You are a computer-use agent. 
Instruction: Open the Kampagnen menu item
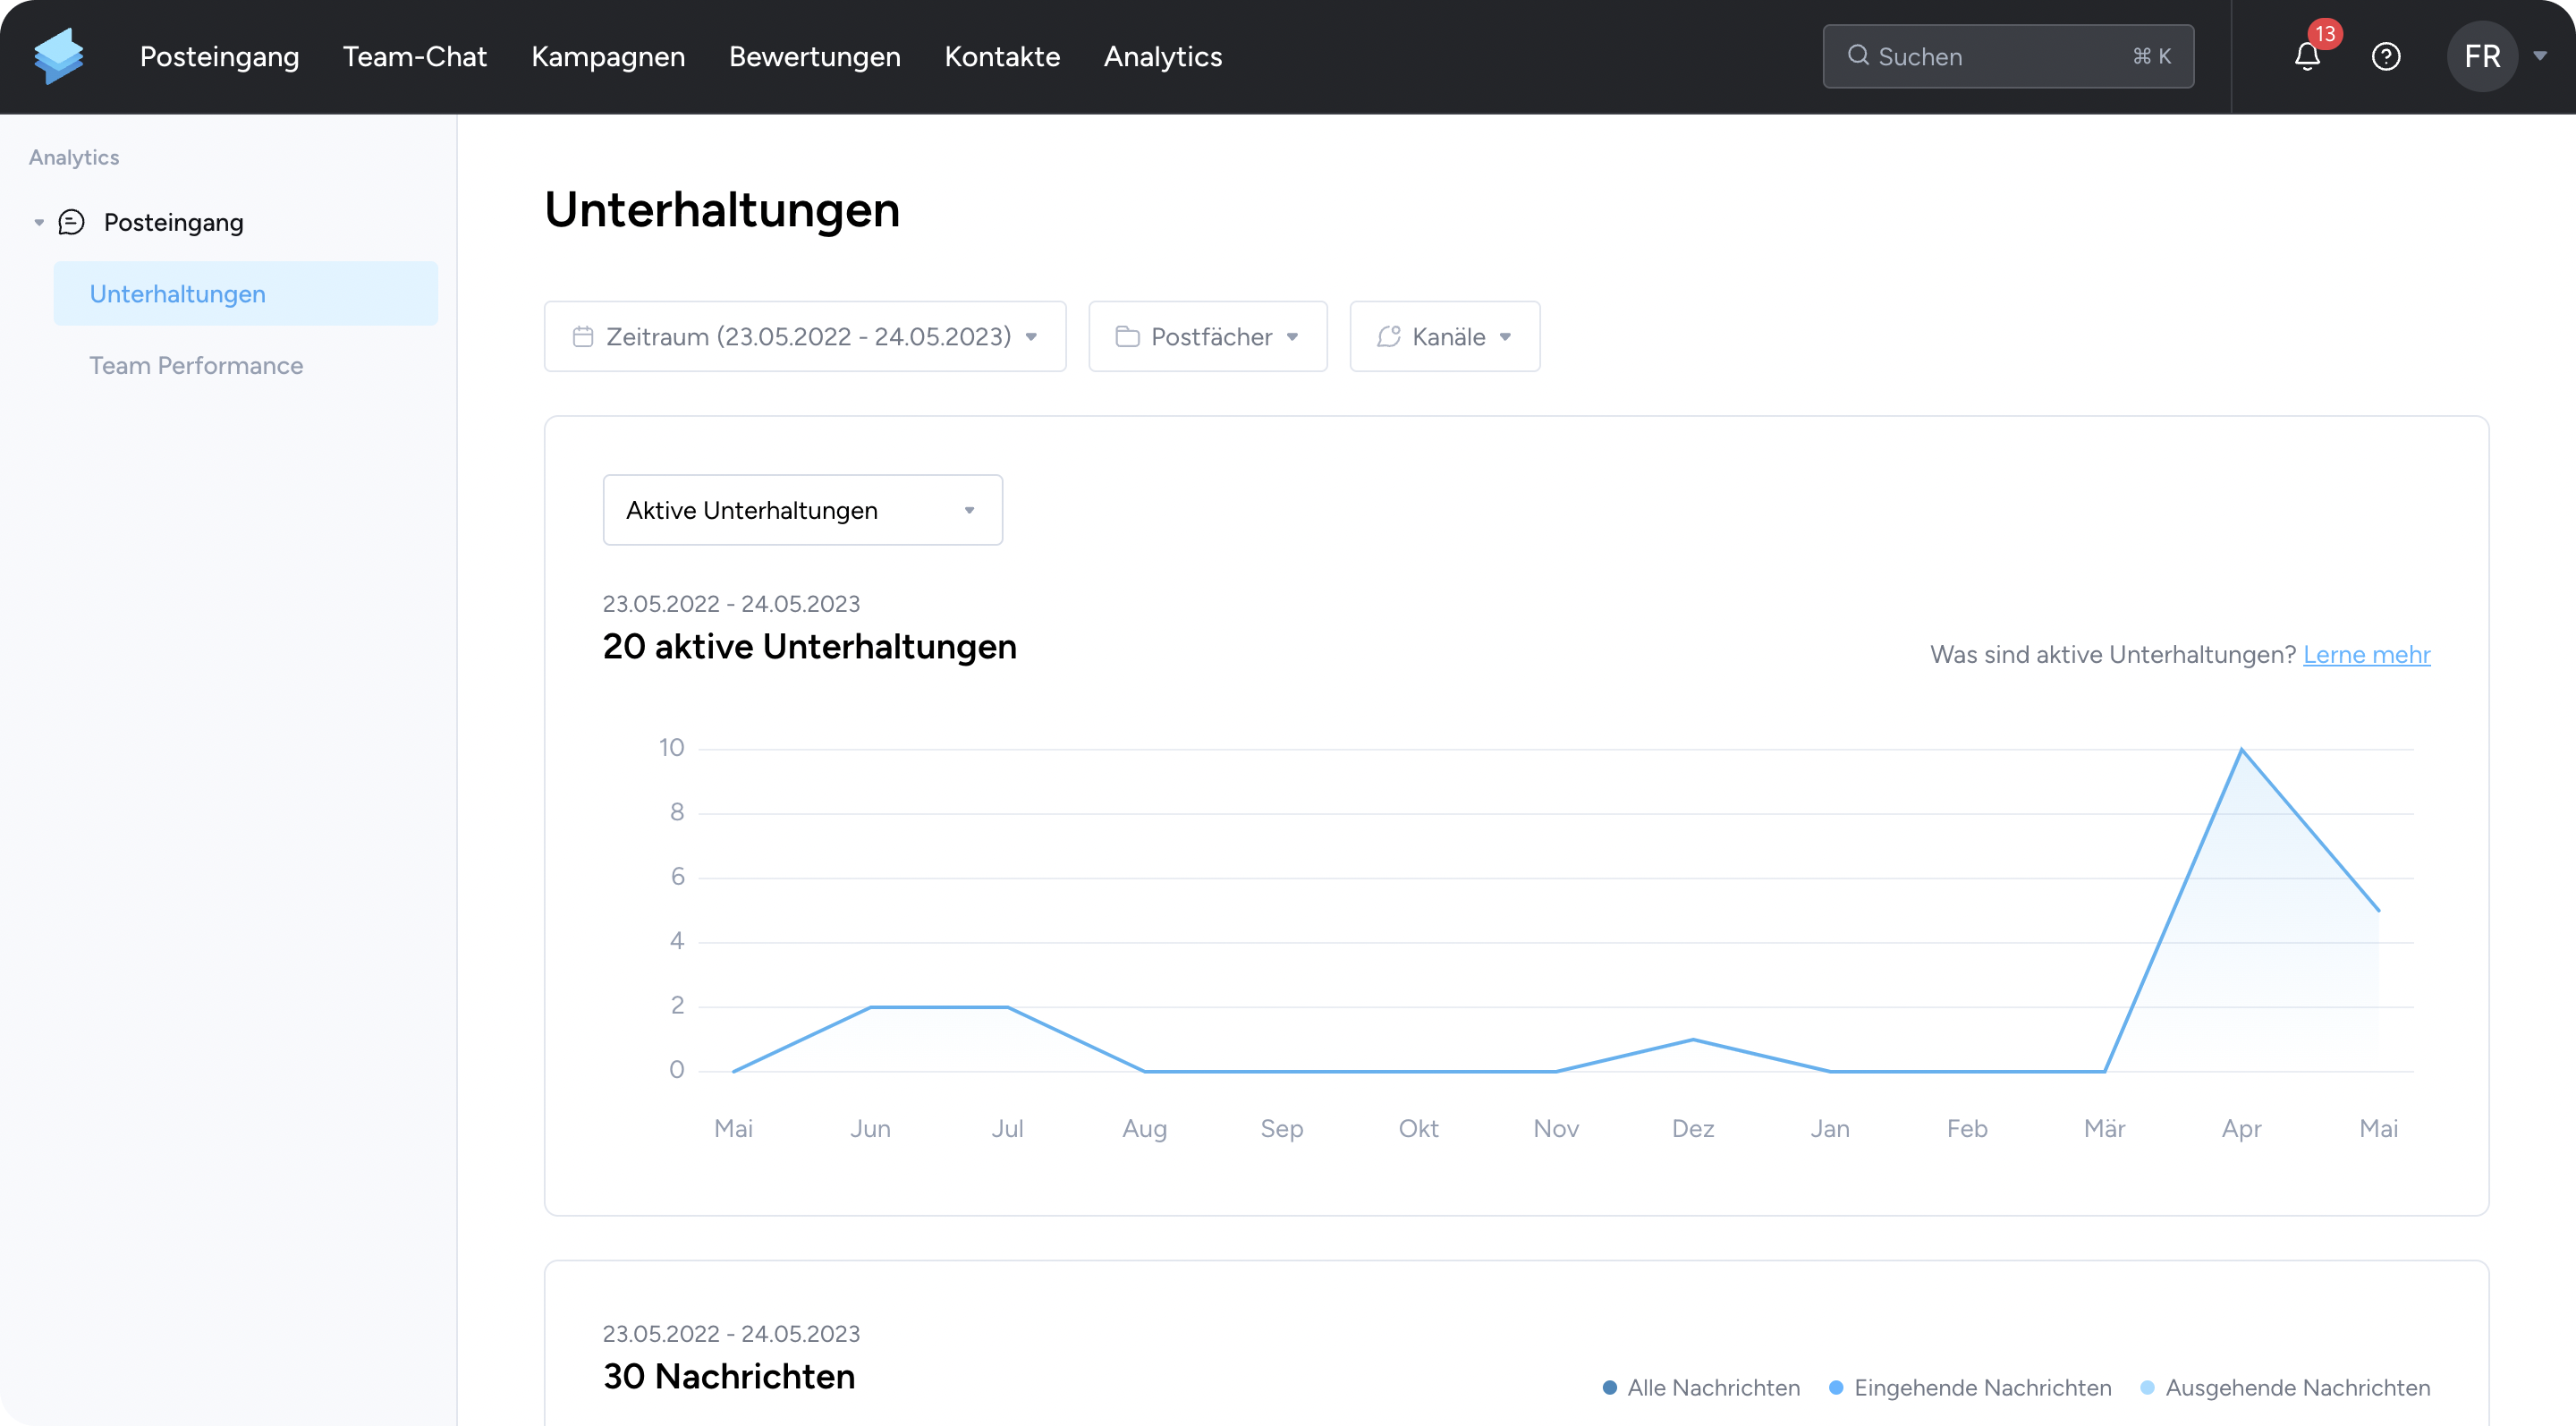[x=608, y=56]
